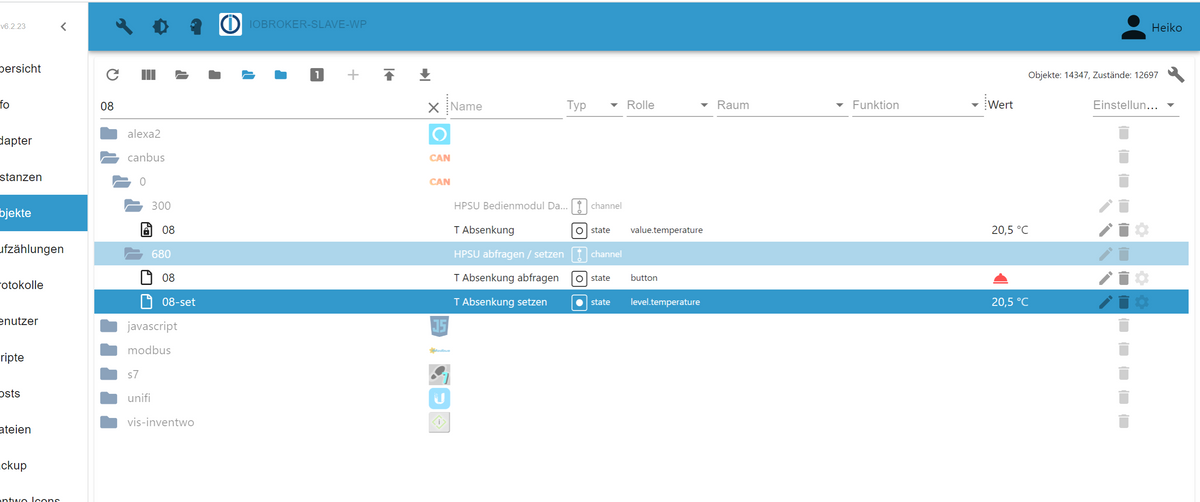The height and width of the screenshot is (502, 1200).
Task: Click the red button icon for T Absenkung abfragen
Action: click(1000, 278)
